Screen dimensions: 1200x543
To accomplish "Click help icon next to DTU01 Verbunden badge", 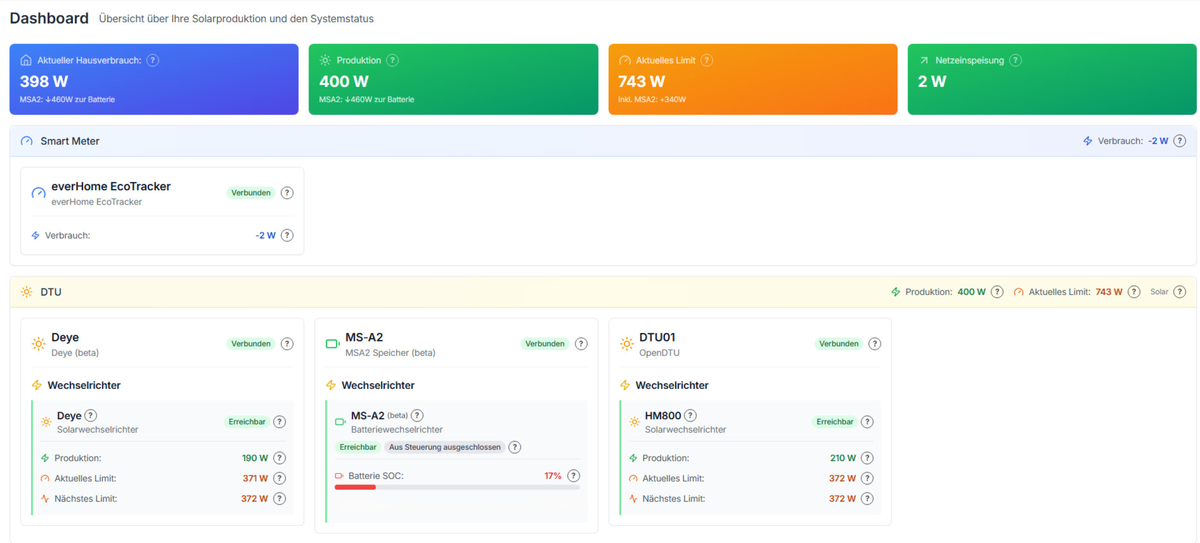I will [x=875, y=344].
